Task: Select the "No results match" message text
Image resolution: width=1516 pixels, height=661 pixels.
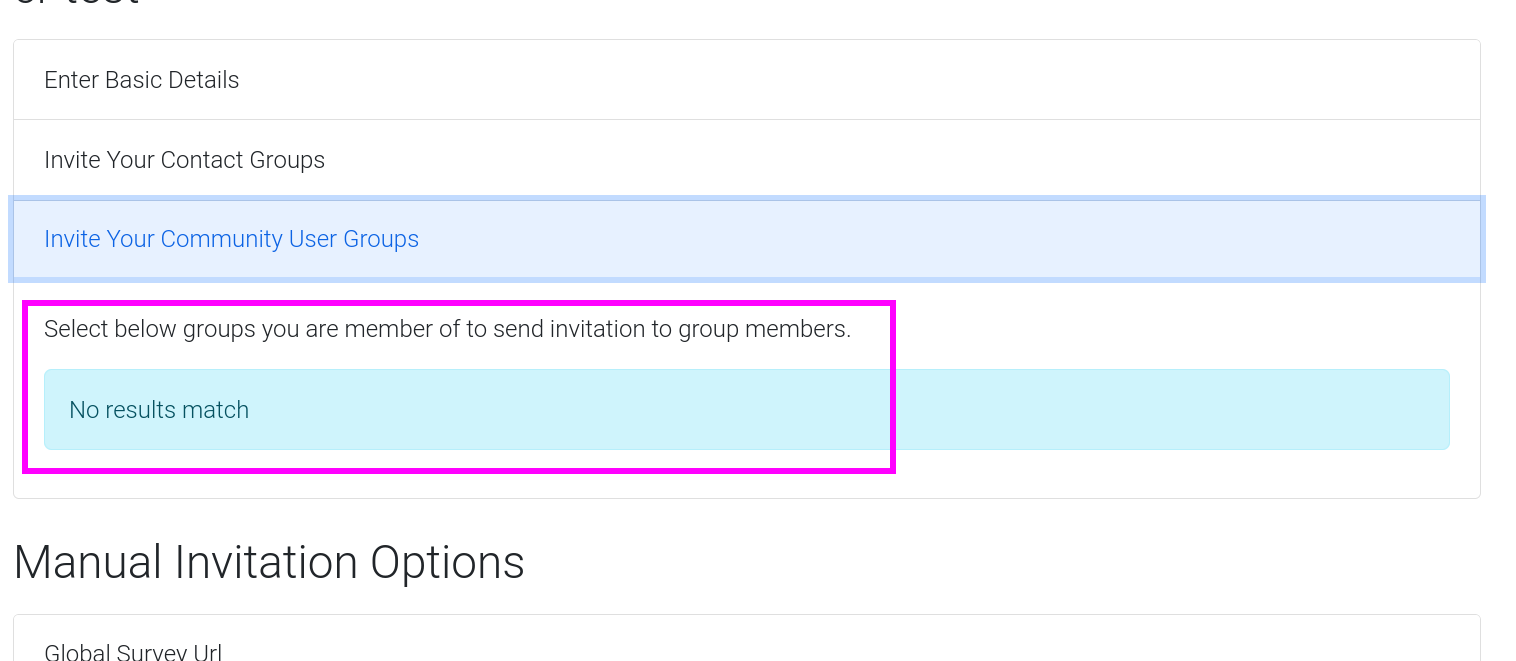Action: tap(159, 410)
